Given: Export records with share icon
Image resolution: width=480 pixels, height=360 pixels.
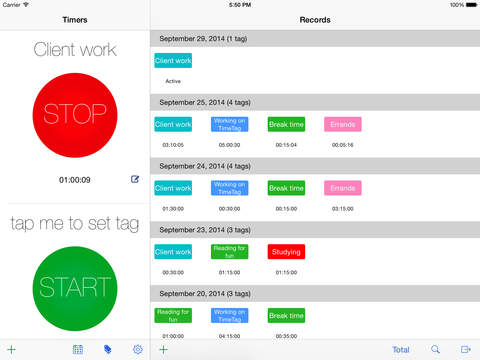Looking at the screenshot, I should click(x=466, y=349).
